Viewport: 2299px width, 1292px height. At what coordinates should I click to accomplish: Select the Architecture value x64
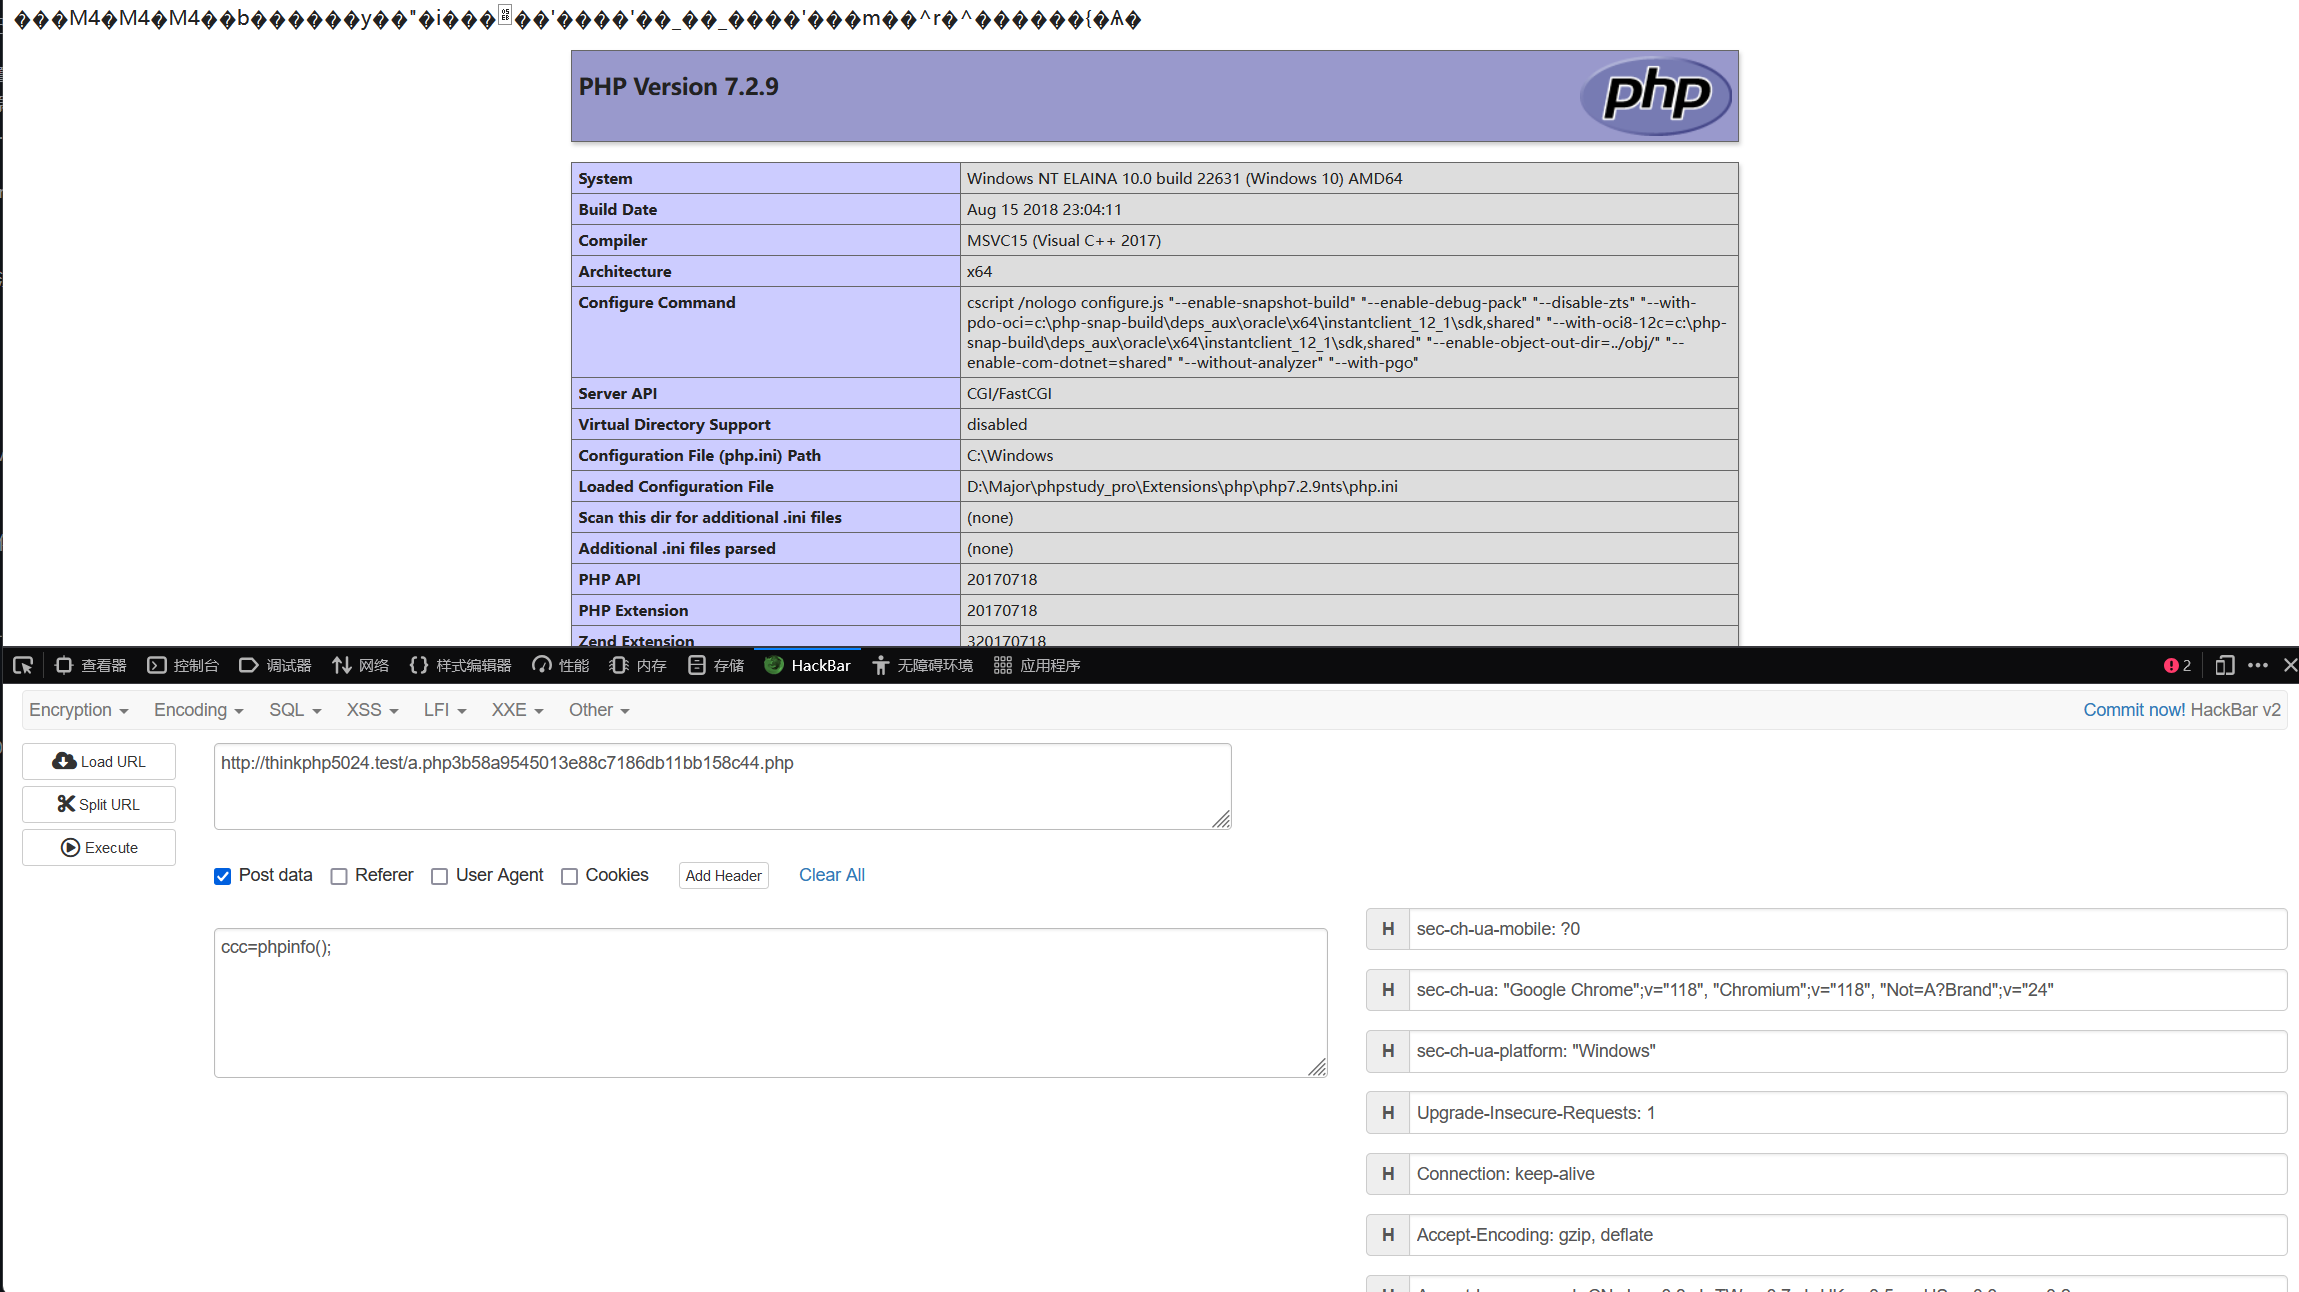tap(979, 271)
